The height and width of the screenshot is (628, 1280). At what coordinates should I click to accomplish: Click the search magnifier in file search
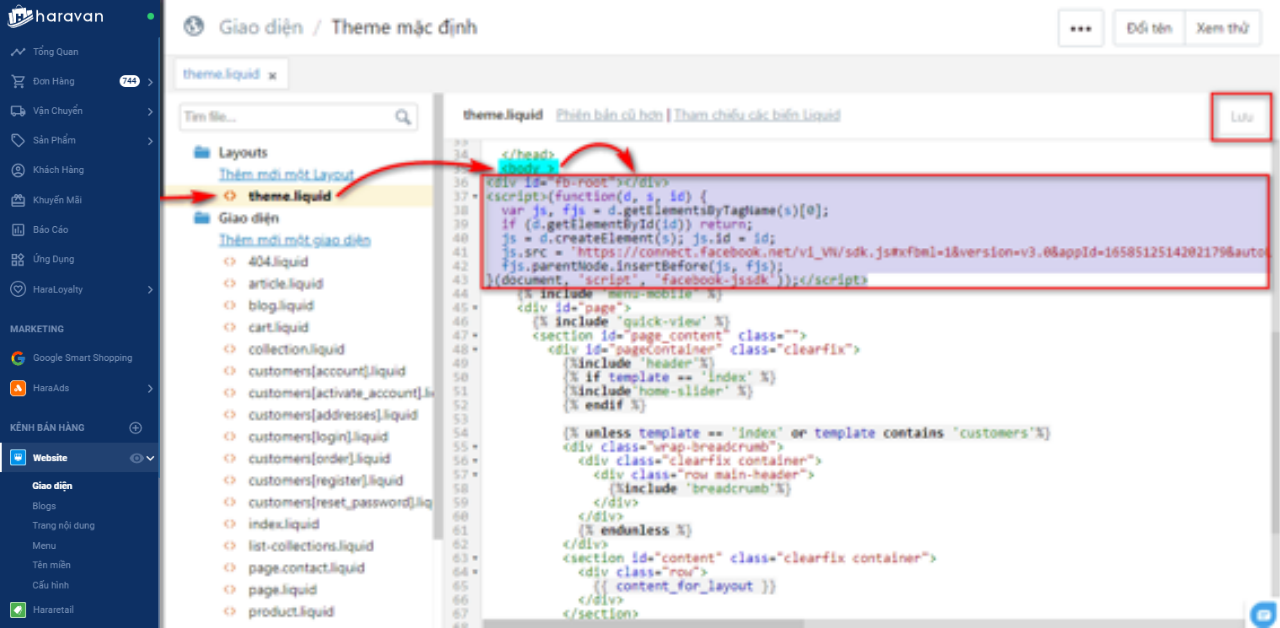(403, 118)
